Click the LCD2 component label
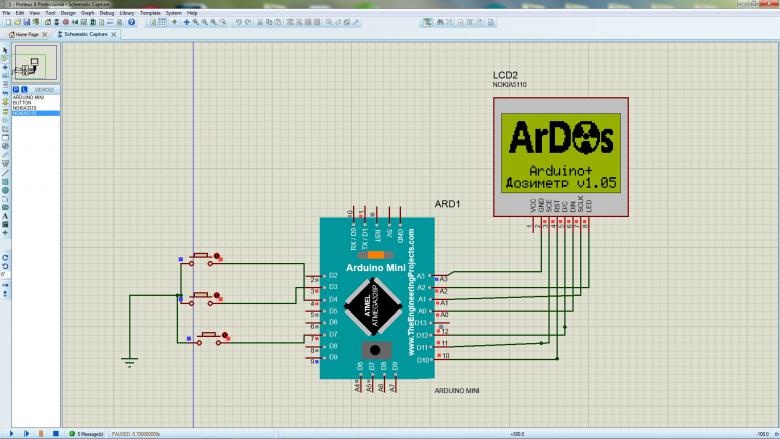Image resolution: width=780 pixels, height=439 pixels. [505, 75]
